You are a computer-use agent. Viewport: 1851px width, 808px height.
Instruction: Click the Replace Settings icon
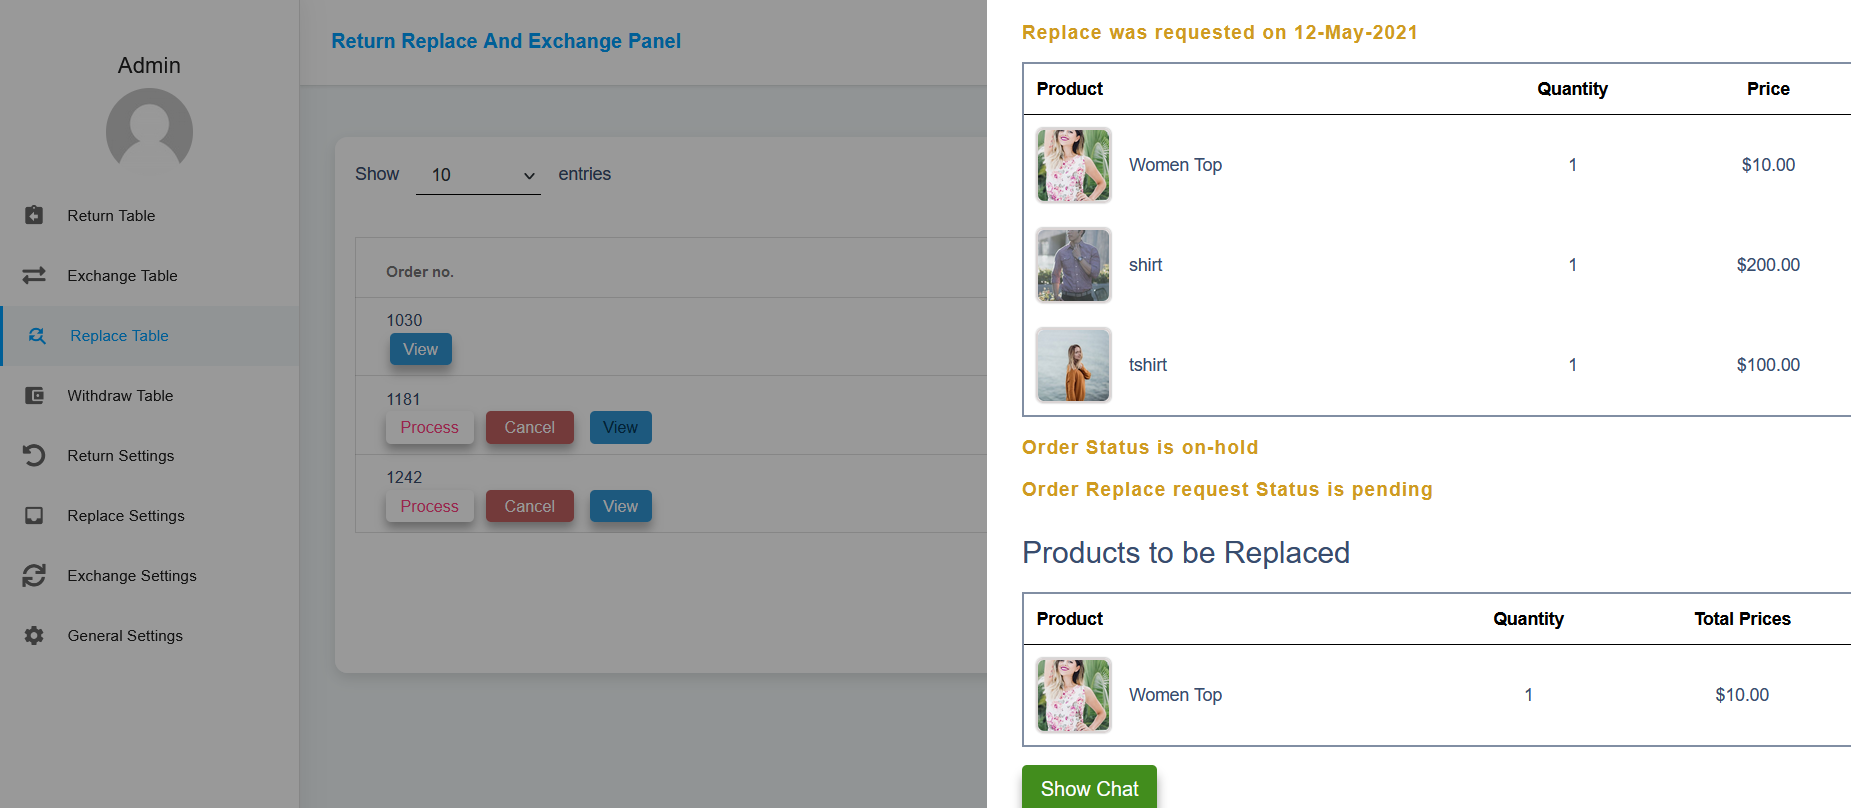(34, 515)
